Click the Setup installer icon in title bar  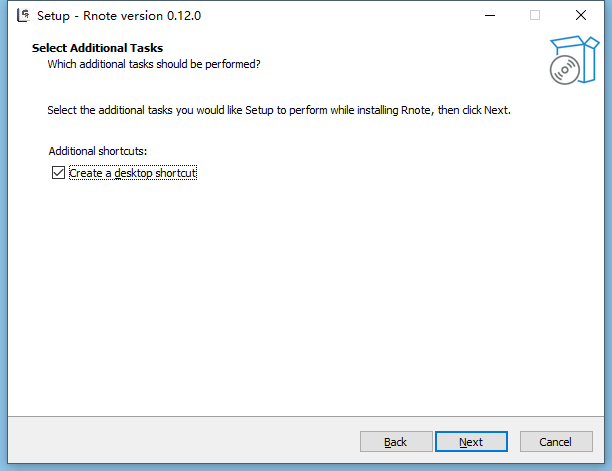(20, 15)
